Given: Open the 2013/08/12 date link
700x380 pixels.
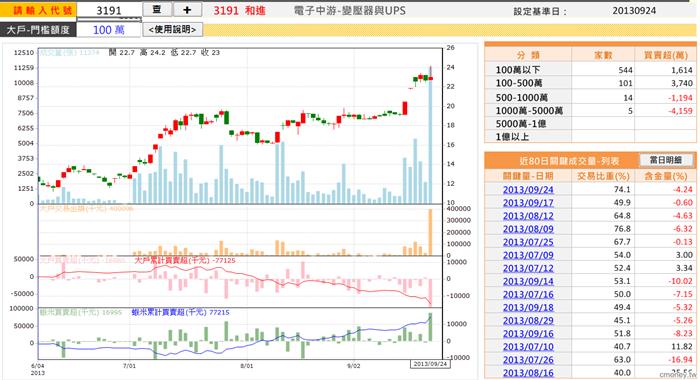Looking at the screenshot, I should 528,216.
